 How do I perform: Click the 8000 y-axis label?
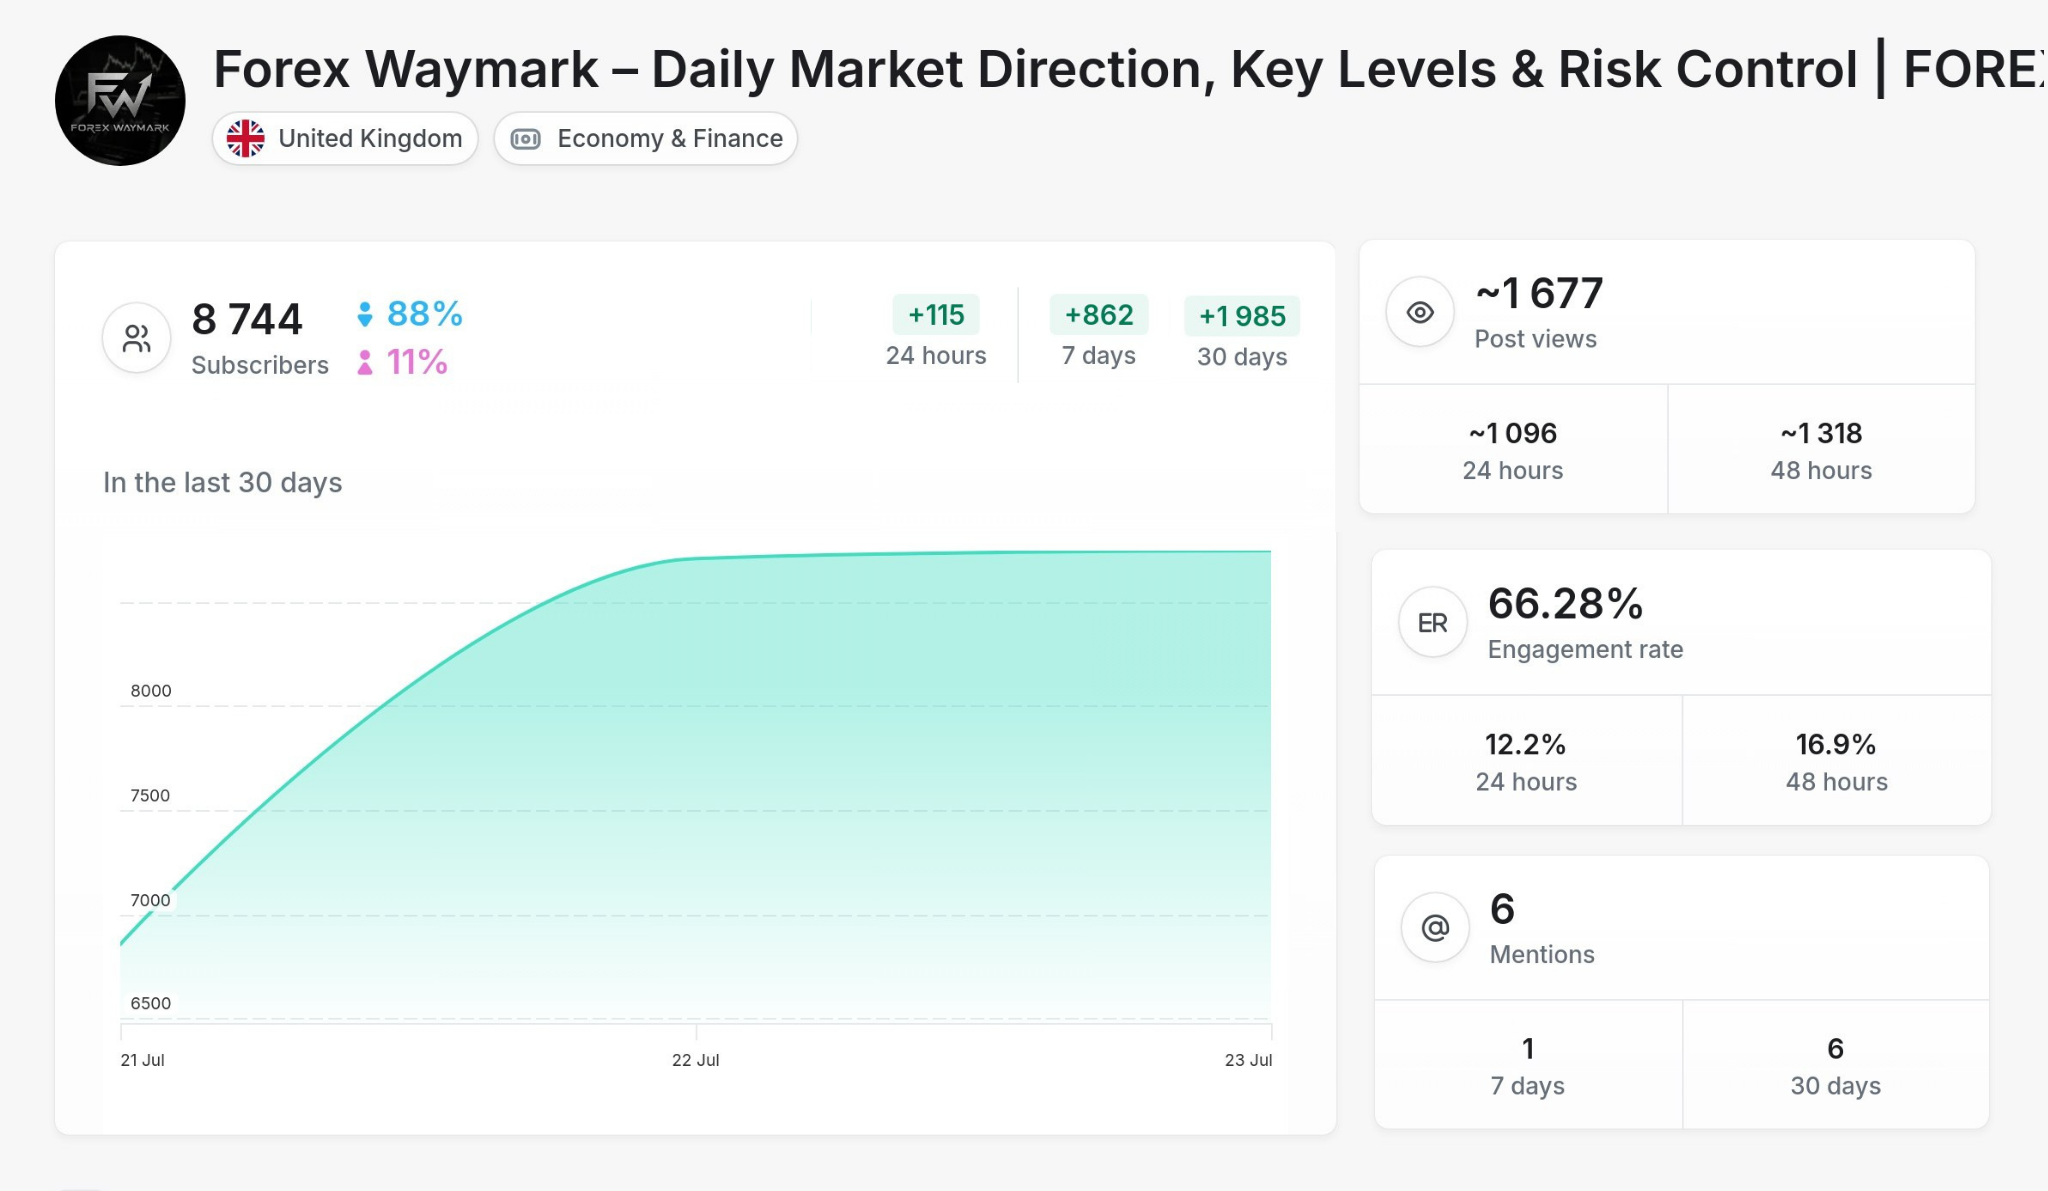151,691
